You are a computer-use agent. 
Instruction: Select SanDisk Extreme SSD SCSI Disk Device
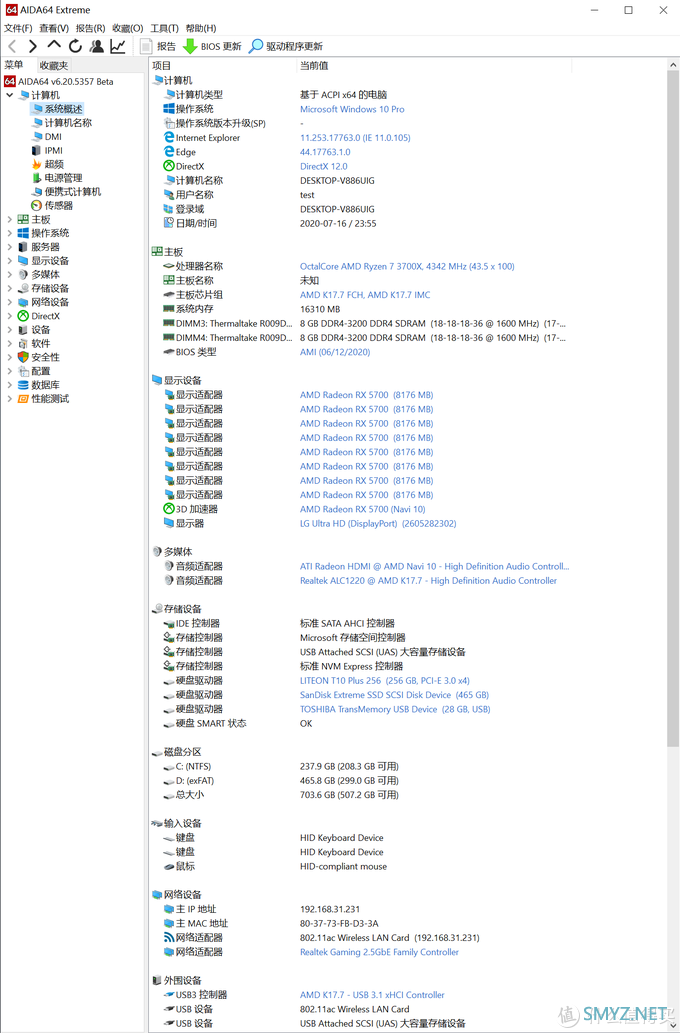click(394, 695)
